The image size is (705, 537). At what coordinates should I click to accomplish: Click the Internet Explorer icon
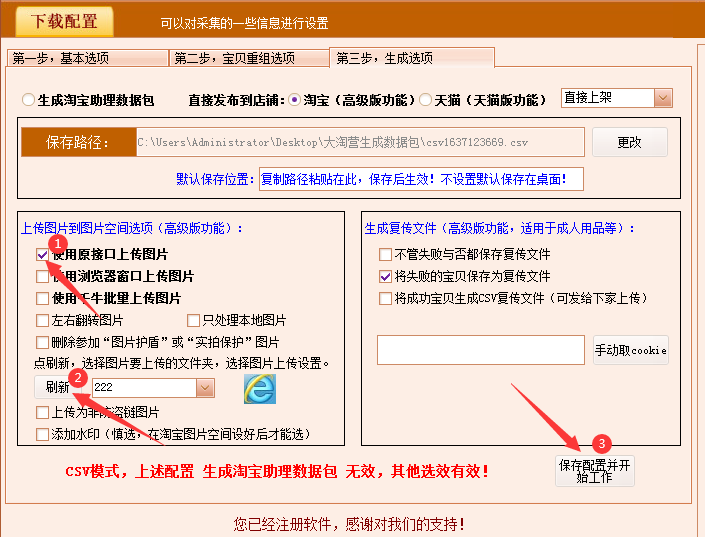[259, 389]
